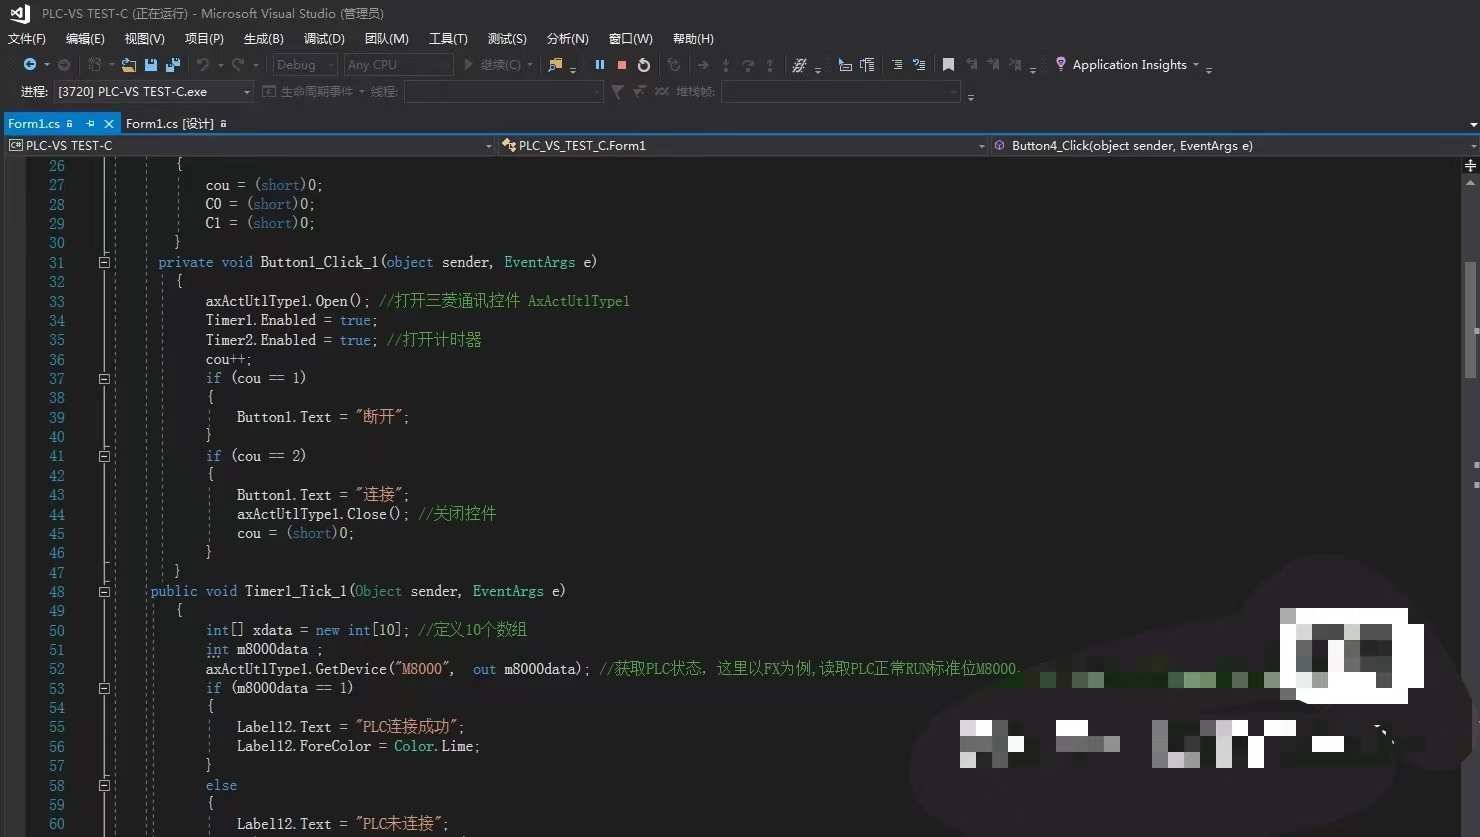
Task: Open the Button4_Click member dropdown
Action: (1233, 146)
